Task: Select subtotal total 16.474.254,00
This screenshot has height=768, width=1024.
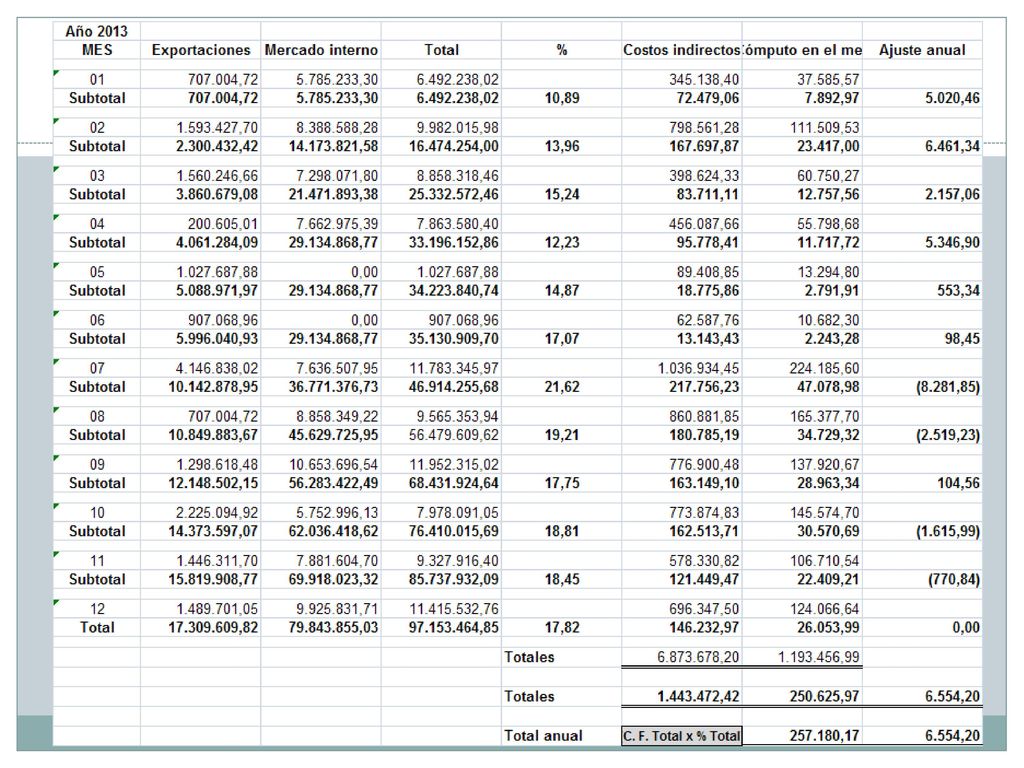Action: (x=453, y=146)
